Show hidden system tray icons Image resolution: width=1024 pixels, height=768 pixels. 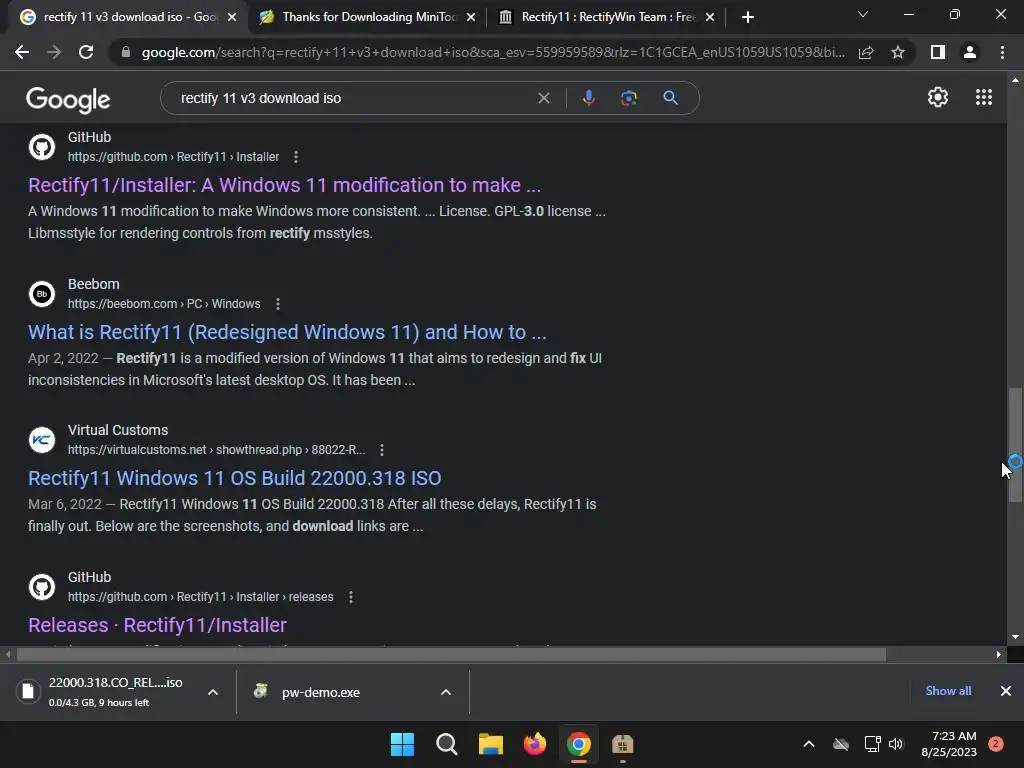pos(808,744)
